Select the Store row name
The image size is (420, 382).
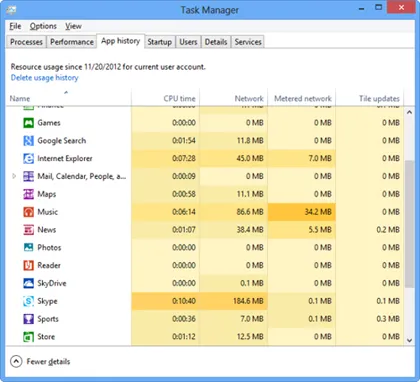tap(46, 337)
